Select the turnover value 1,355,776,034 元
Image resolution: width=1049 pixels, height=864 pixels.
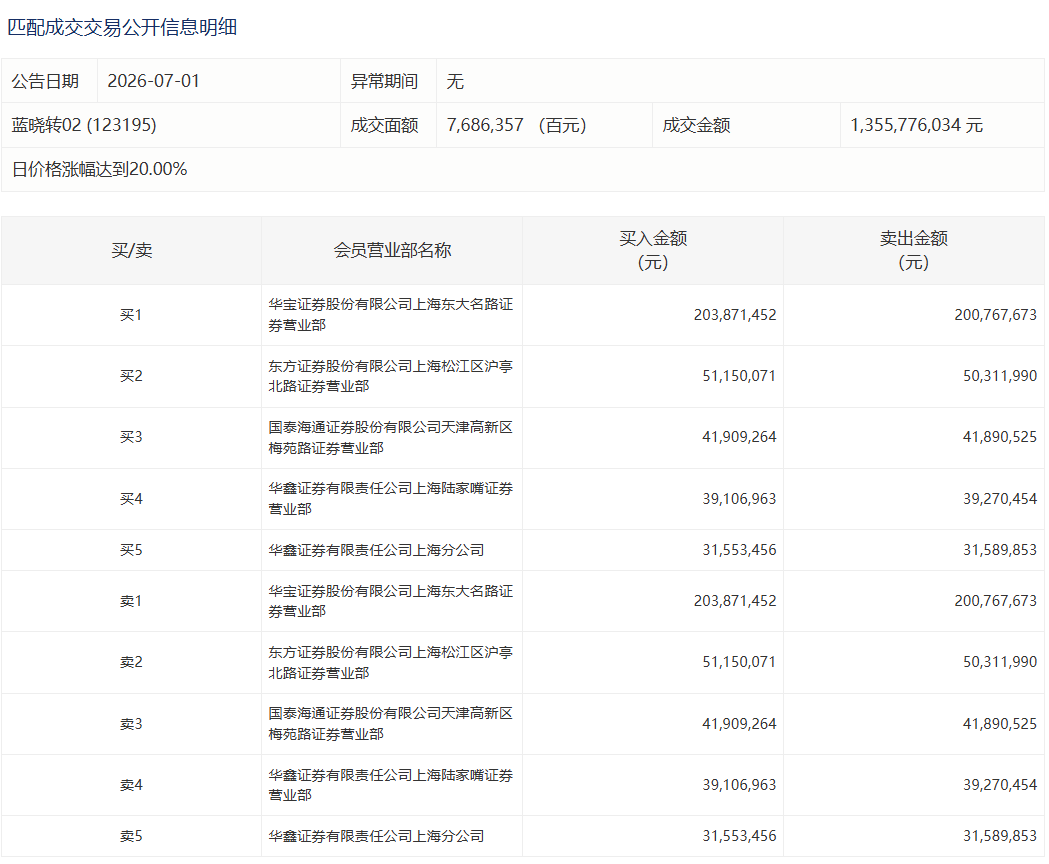click(917, 125)
